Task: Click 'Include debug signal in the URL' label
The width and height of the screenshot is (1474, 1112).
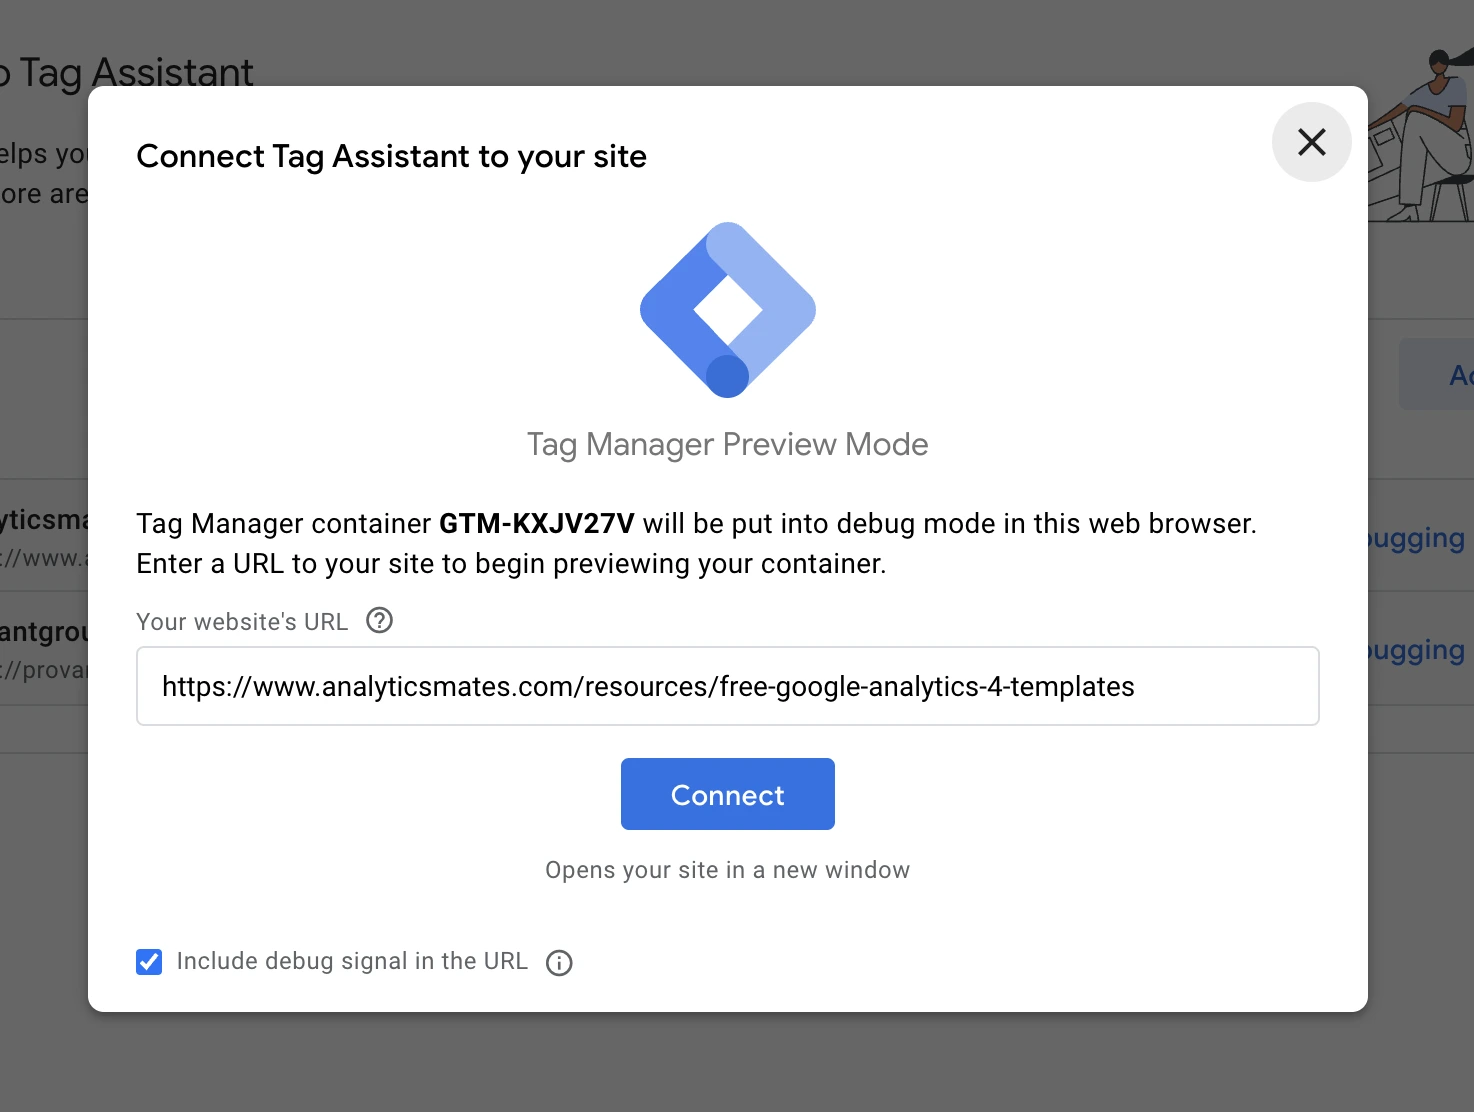Action: tap(352, 961)
